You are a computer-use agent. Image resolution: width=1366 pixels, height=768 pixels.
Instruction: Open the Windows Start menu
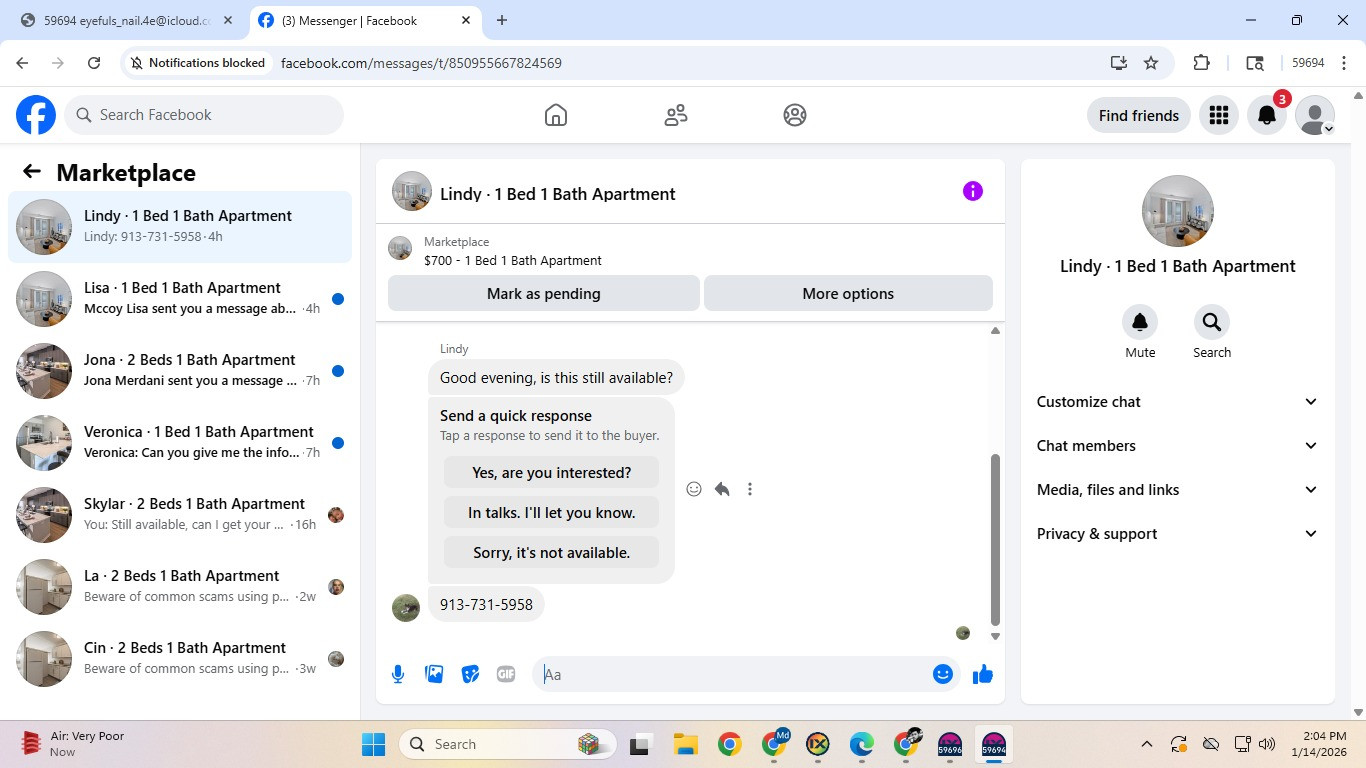click(x=373, y=744)
